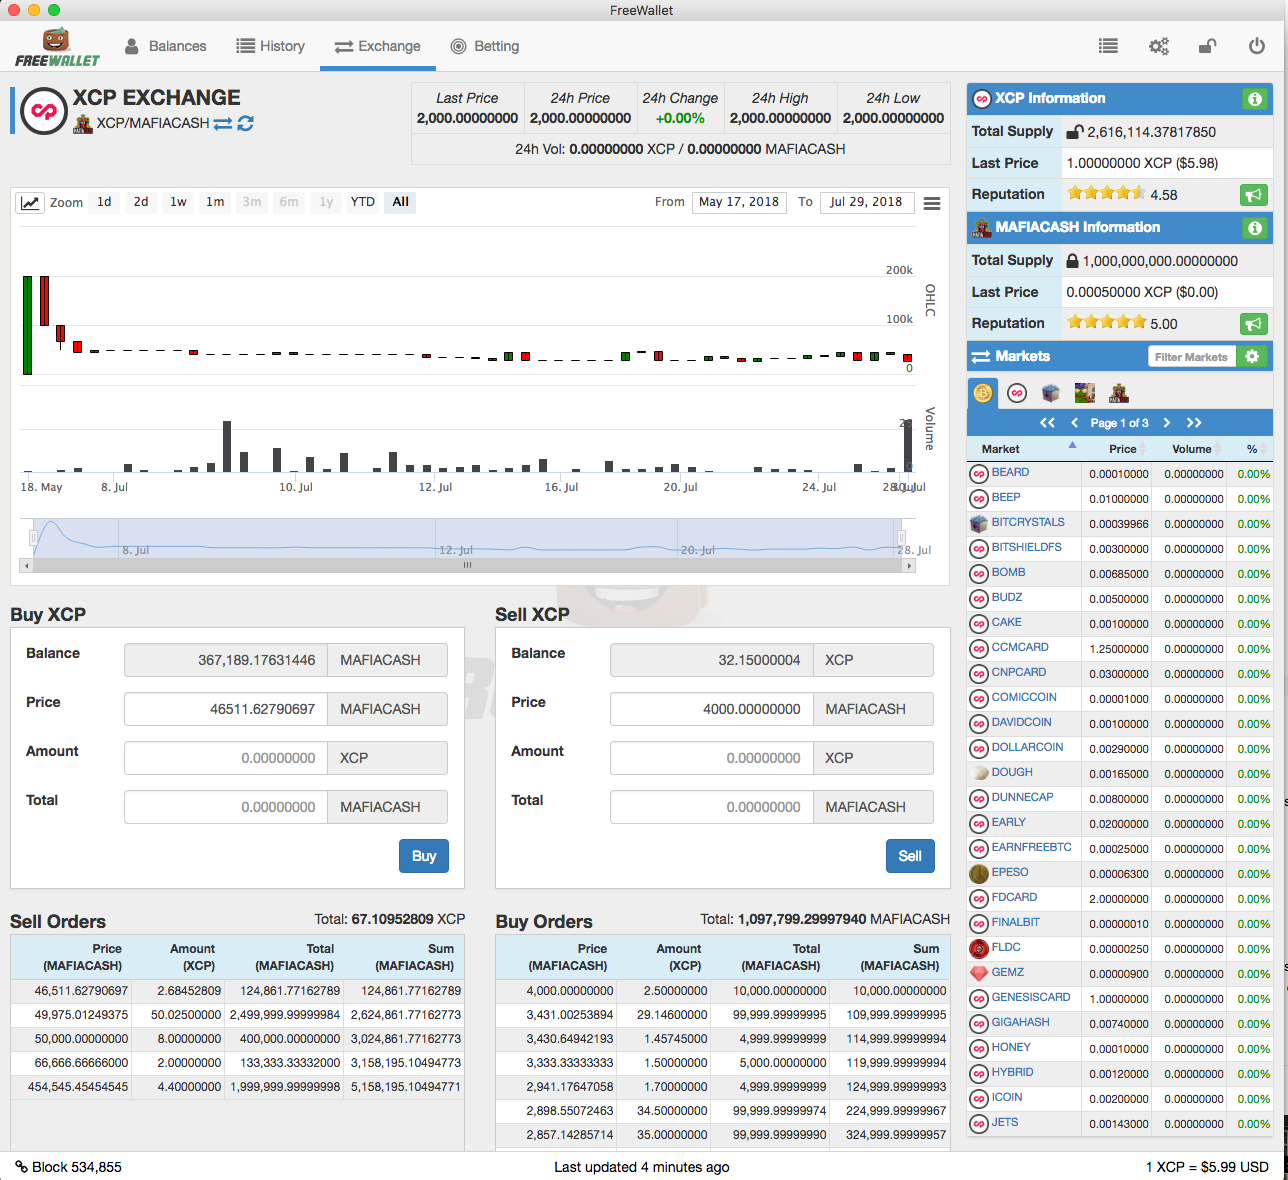Sort markets by Volume column
Viewport: 1288px width, 1180px height.
1188,449
